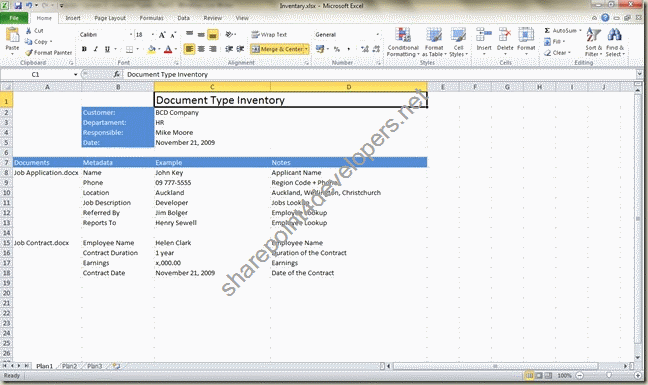The height and width of the screenshot is (385, 648).
Task: Click Decrease Decimal icon
Action: point(376,49)
